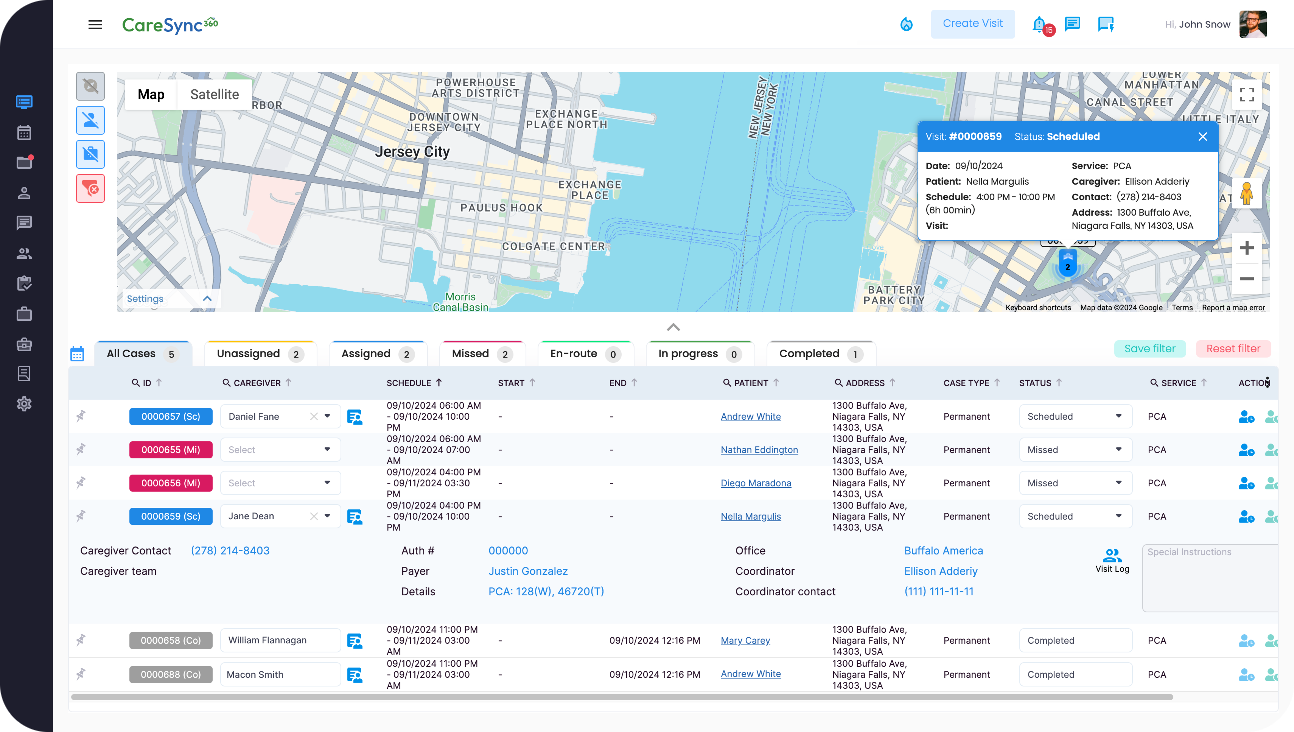
Task: Click the Street View pegman on map
Action: 1246,193
